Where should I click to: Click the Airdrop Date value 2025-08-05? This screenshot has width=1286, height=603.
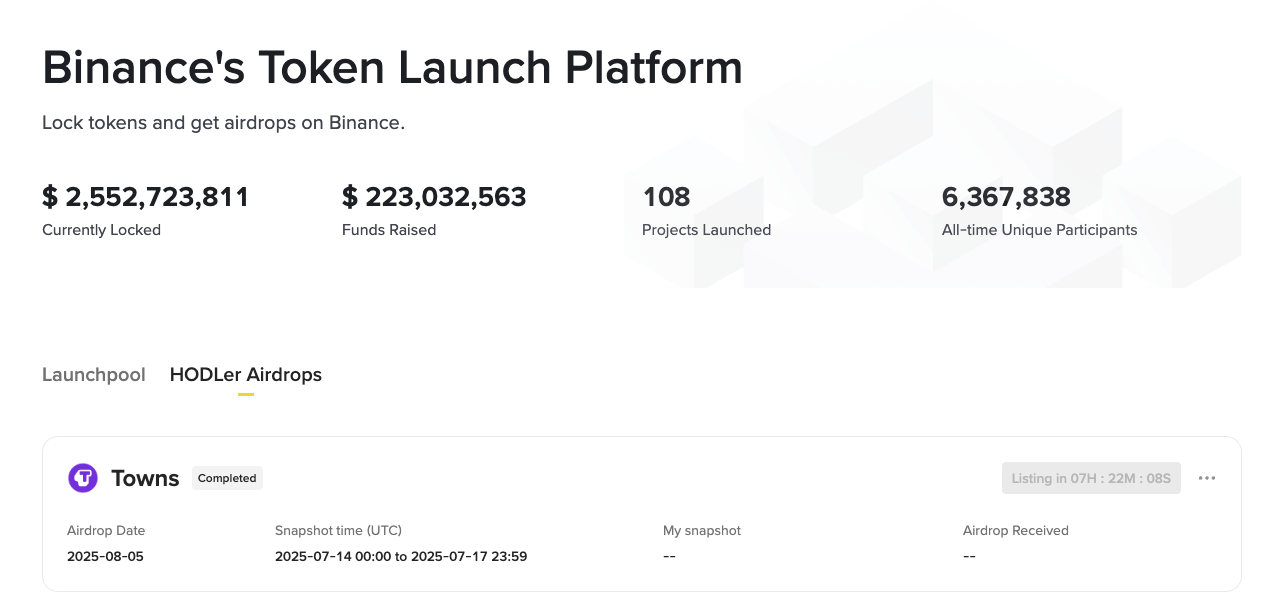(x=105, y=556)
